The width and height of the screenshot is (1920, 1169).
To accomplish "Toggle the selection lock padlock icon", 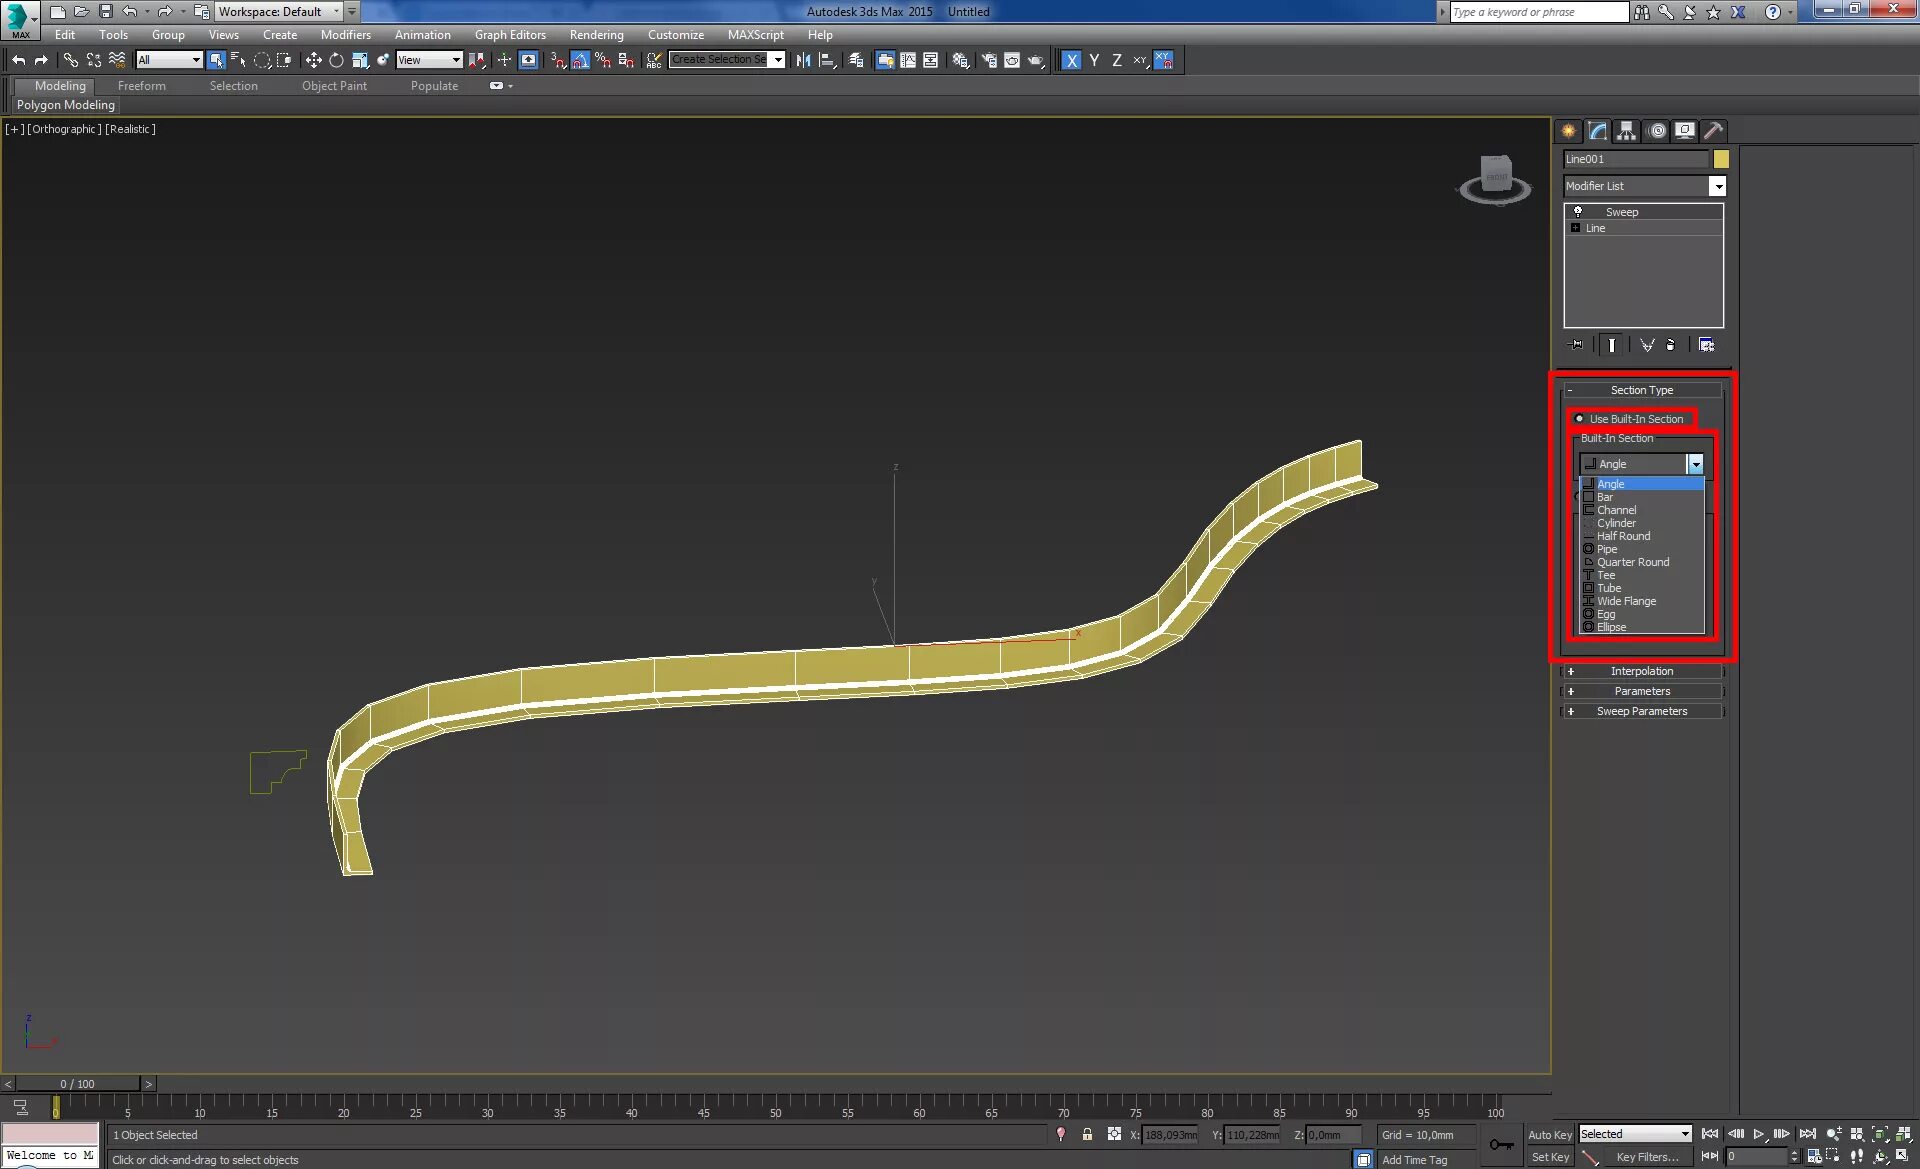I will [1087, 1134].
